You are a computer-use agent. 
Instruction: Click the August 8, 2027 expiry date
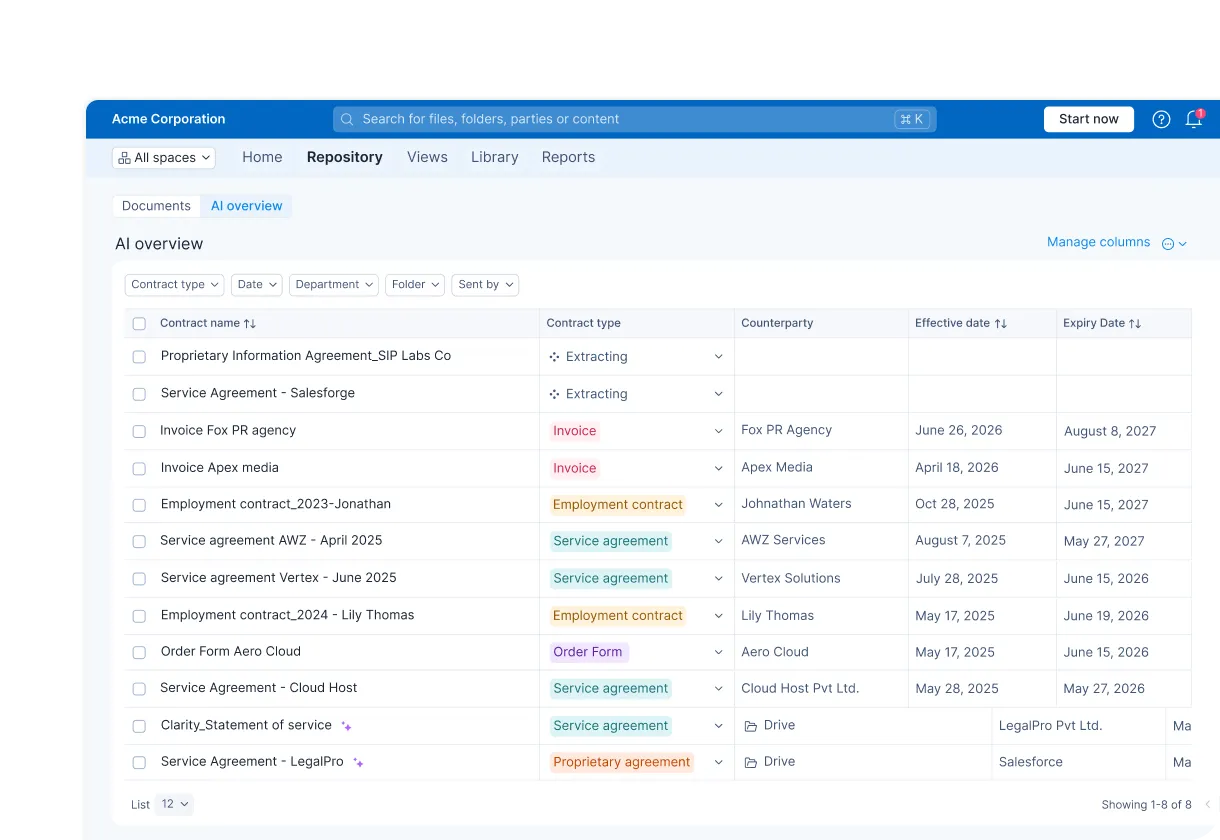[1110, 431]
